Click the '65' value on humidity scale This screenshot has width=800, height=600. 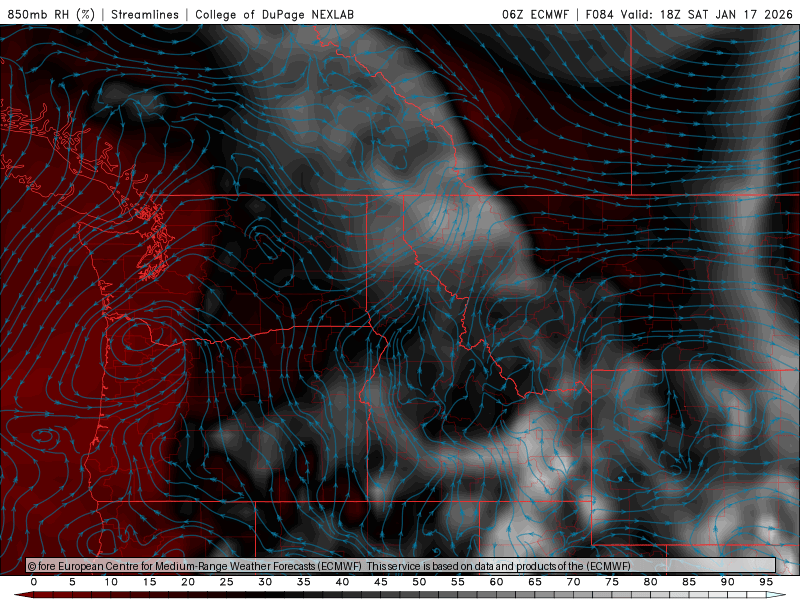pos(535,582)
